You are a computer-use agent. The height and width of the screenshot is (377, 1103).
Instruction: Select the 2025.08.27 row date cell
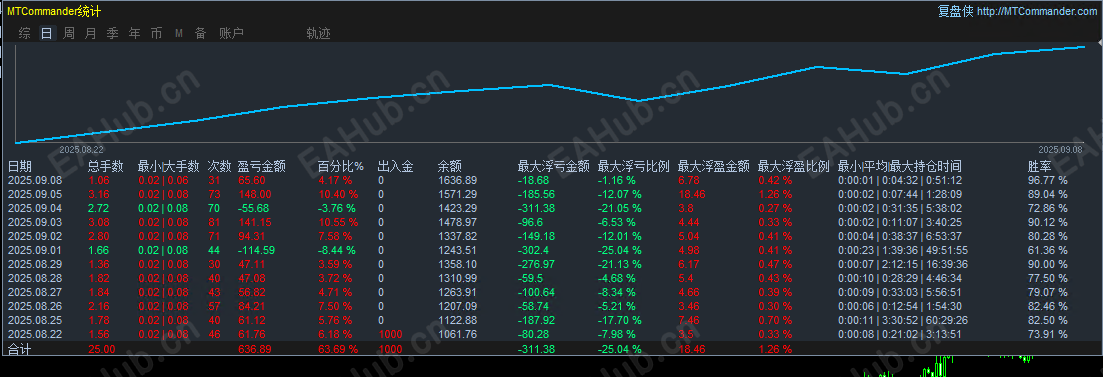[x=35, y=292]
